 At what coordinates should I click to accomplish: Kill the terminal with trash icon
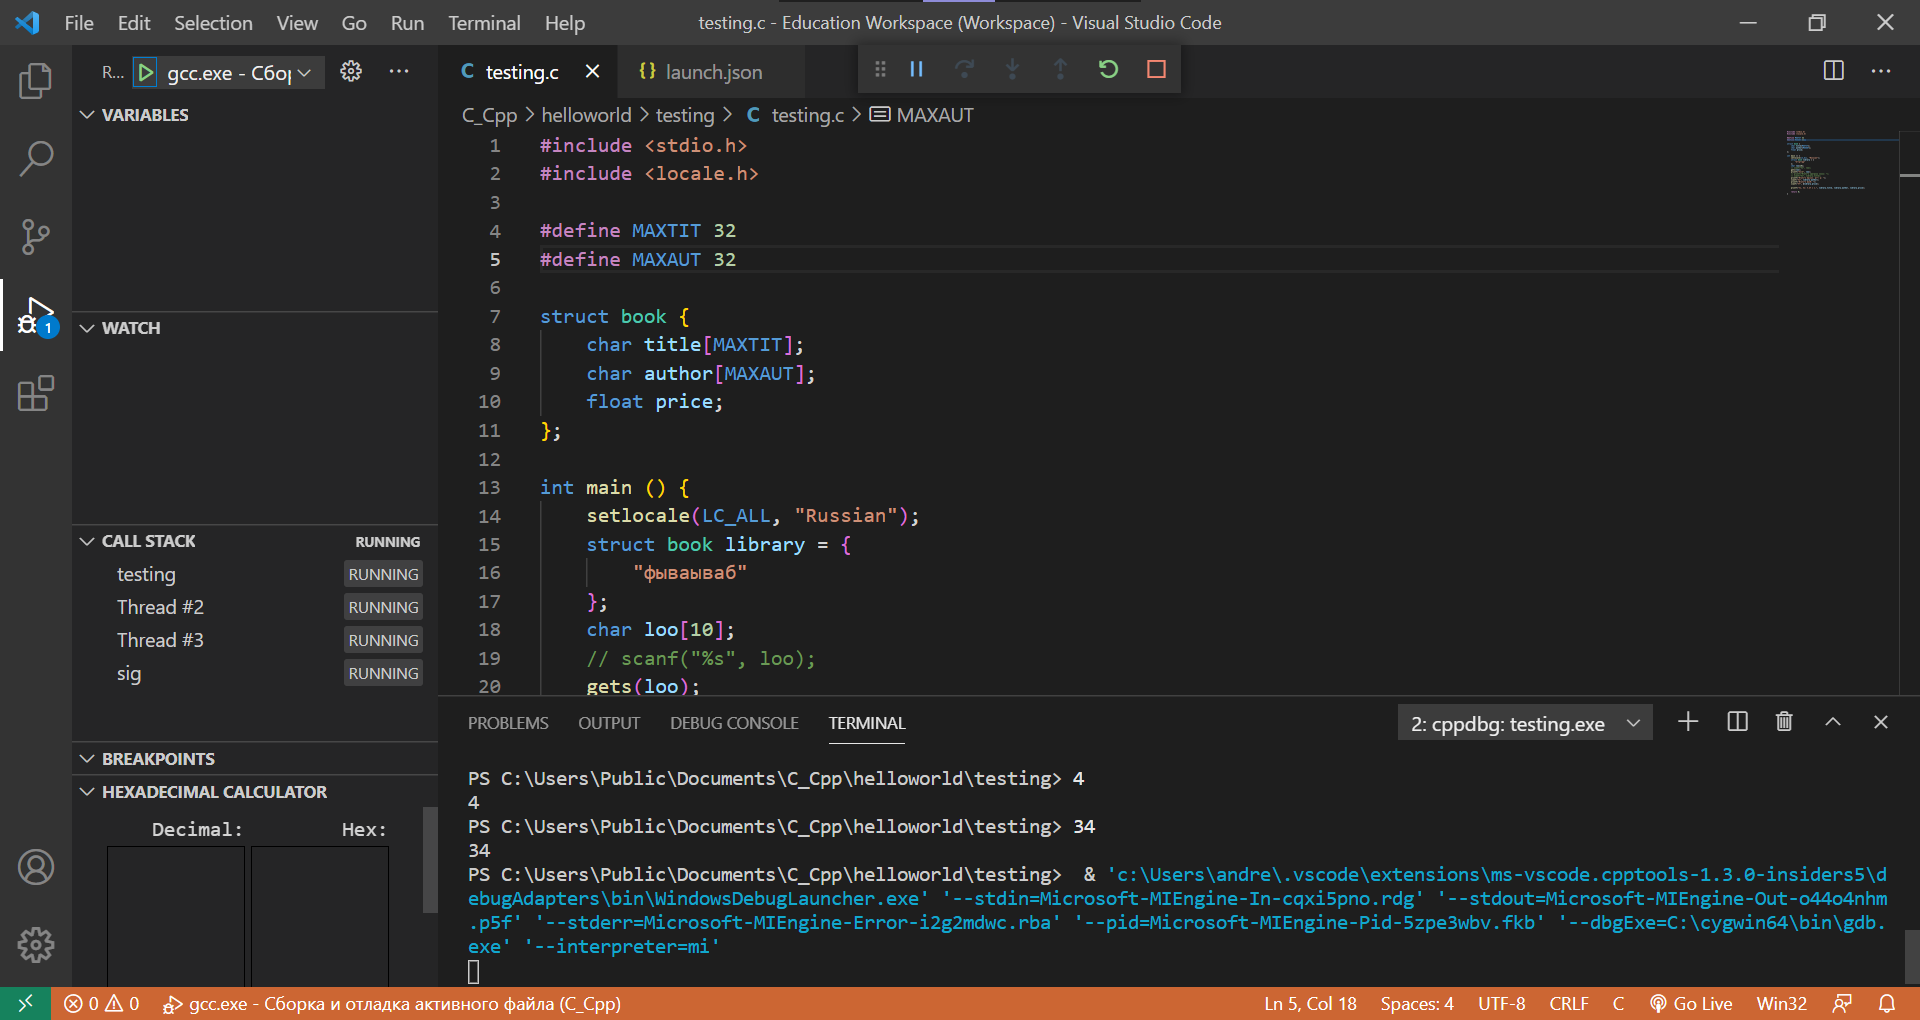[x=1784, y=722]
